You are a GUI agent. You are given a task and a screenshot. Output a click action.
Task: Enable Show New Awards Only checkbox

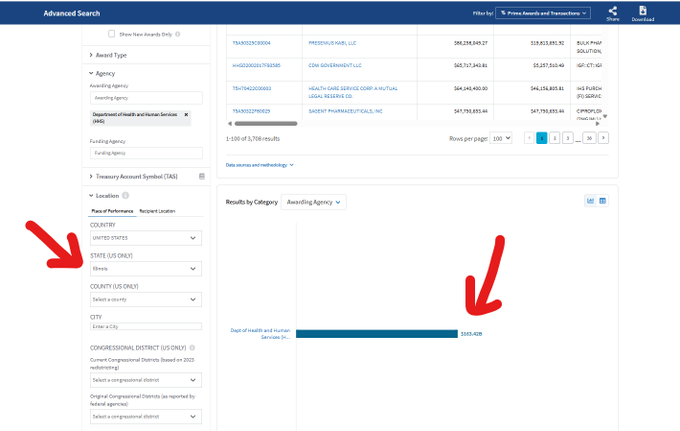(111, 34)
